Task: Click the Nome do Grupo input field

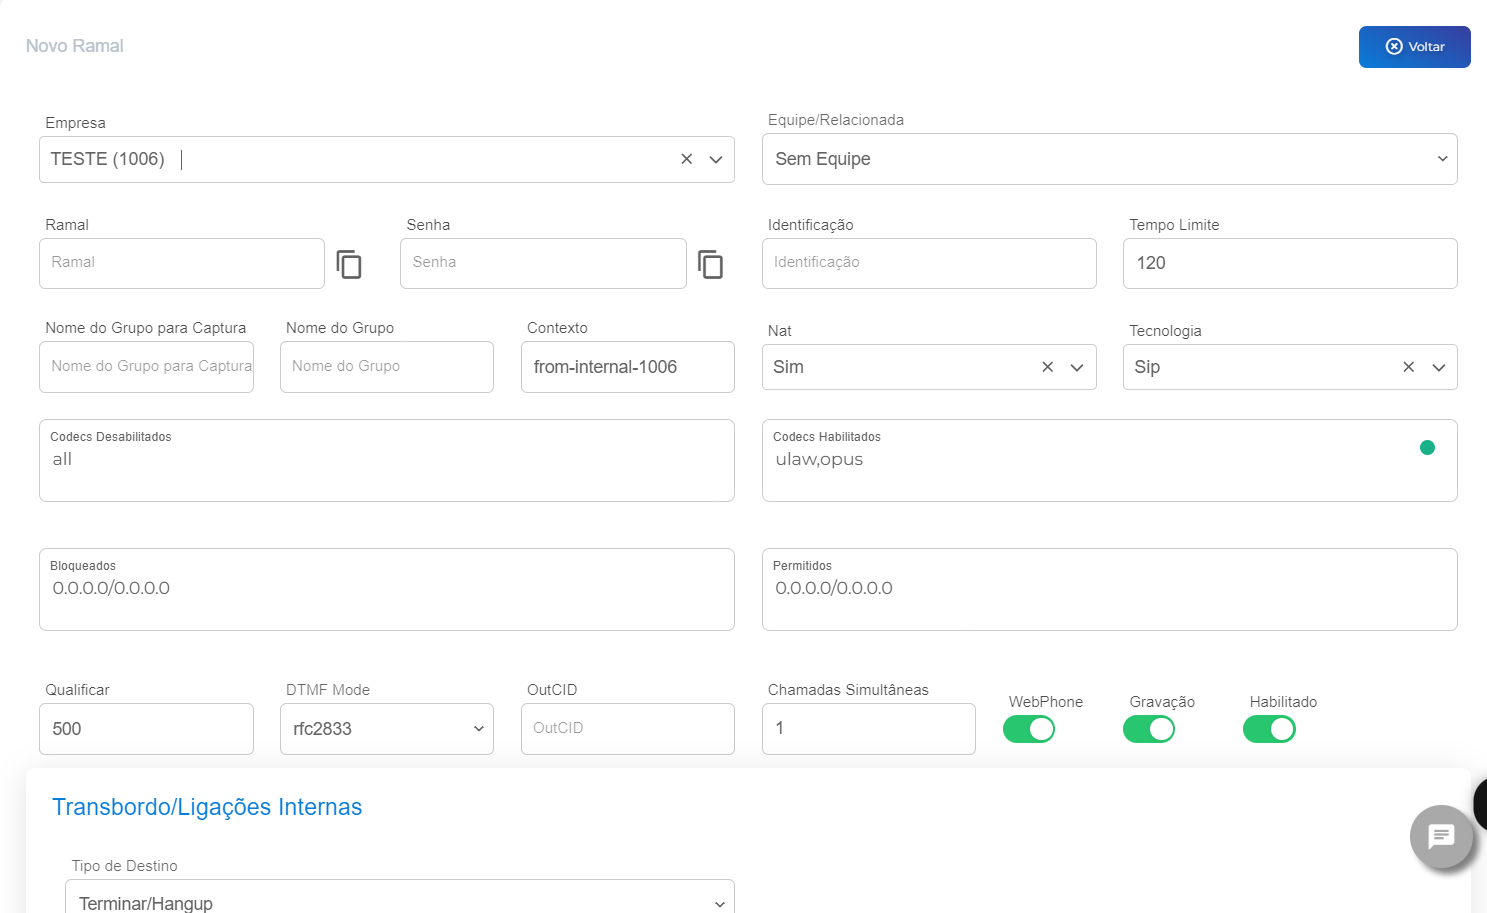Action: (387, 367)
